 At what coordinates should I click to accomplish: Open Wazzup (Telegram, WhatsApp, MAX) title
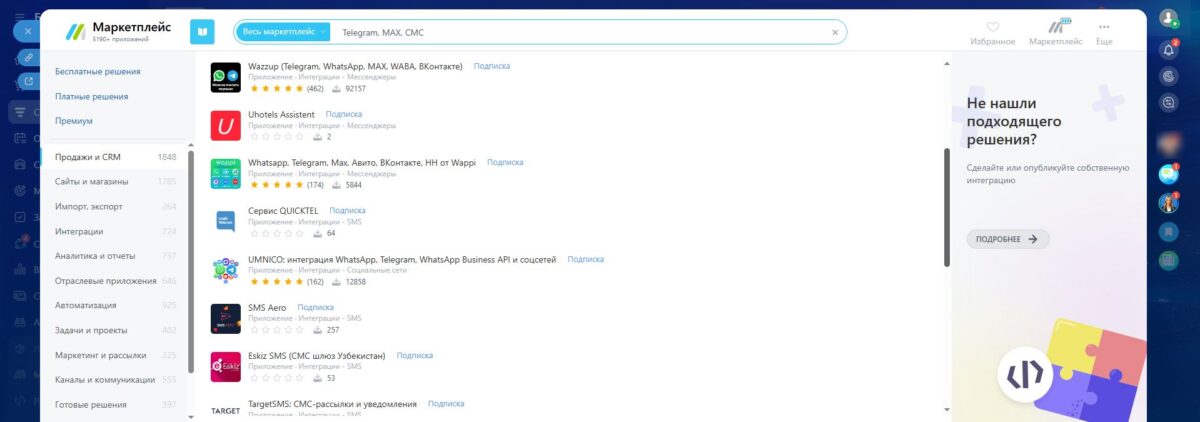click(x=355, y=66)
